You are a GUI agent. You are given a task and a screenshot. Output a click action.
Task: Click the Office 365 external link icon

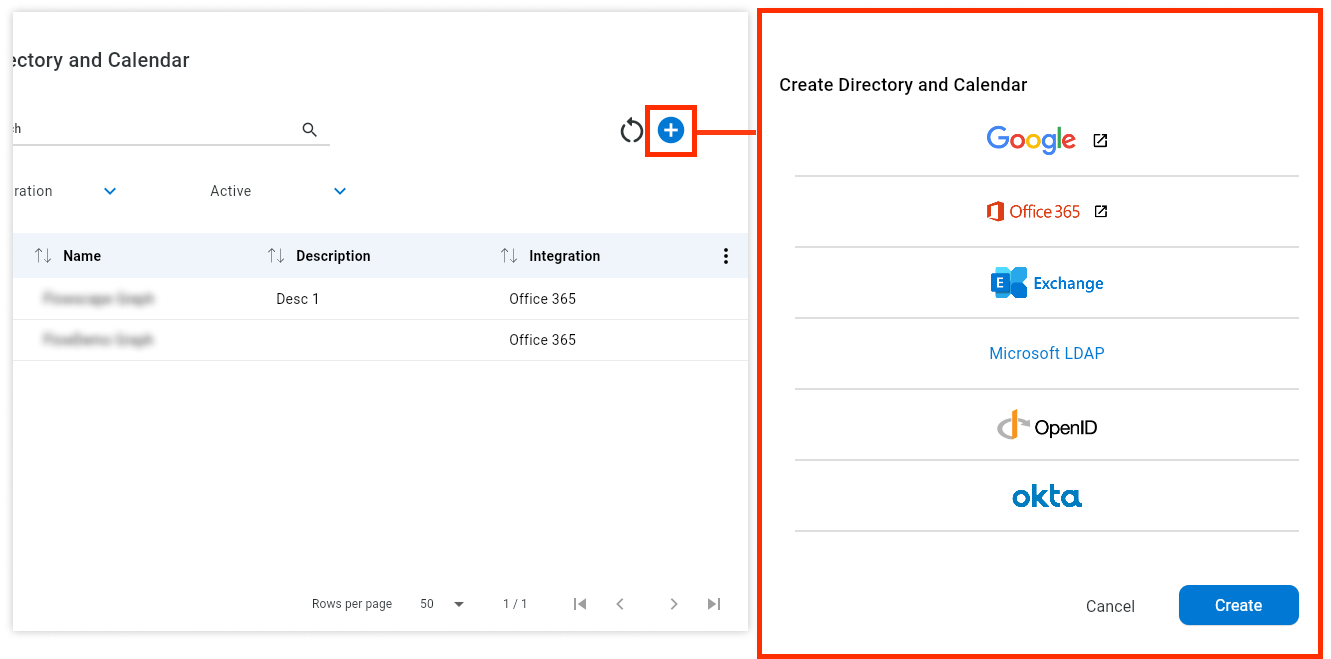click(x=1101, y=212)
